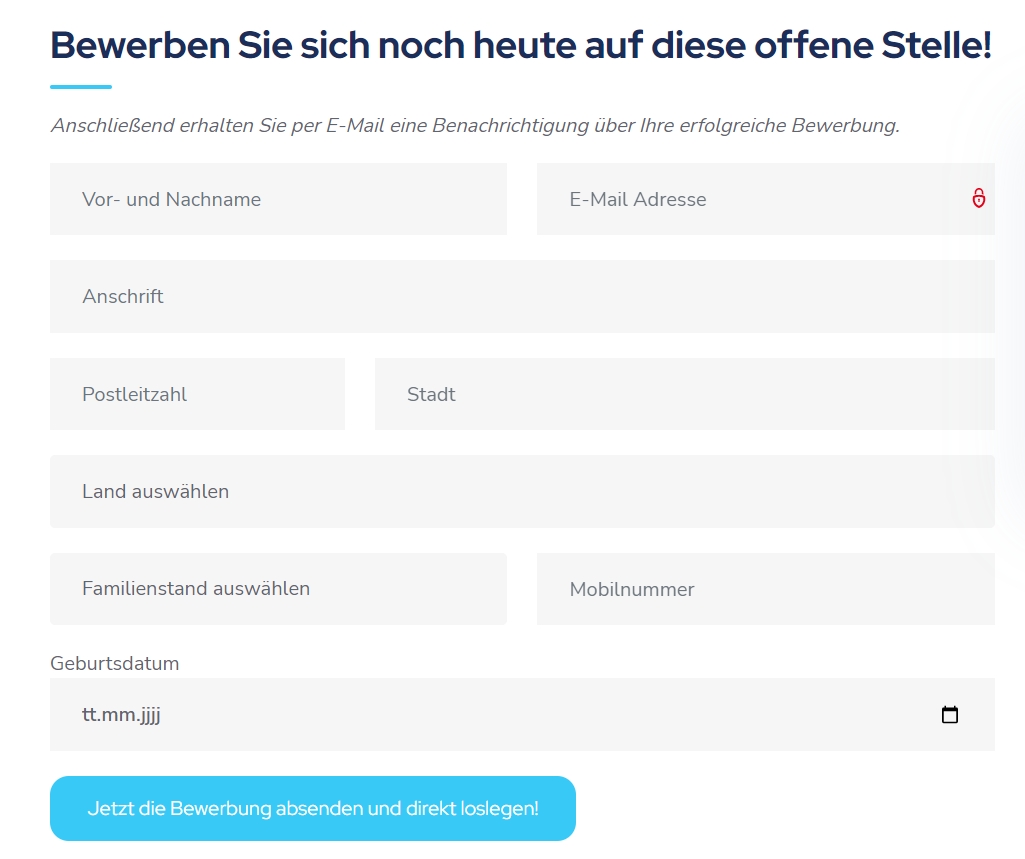Click into the E-Mail Adresse field

coord(765,199)
